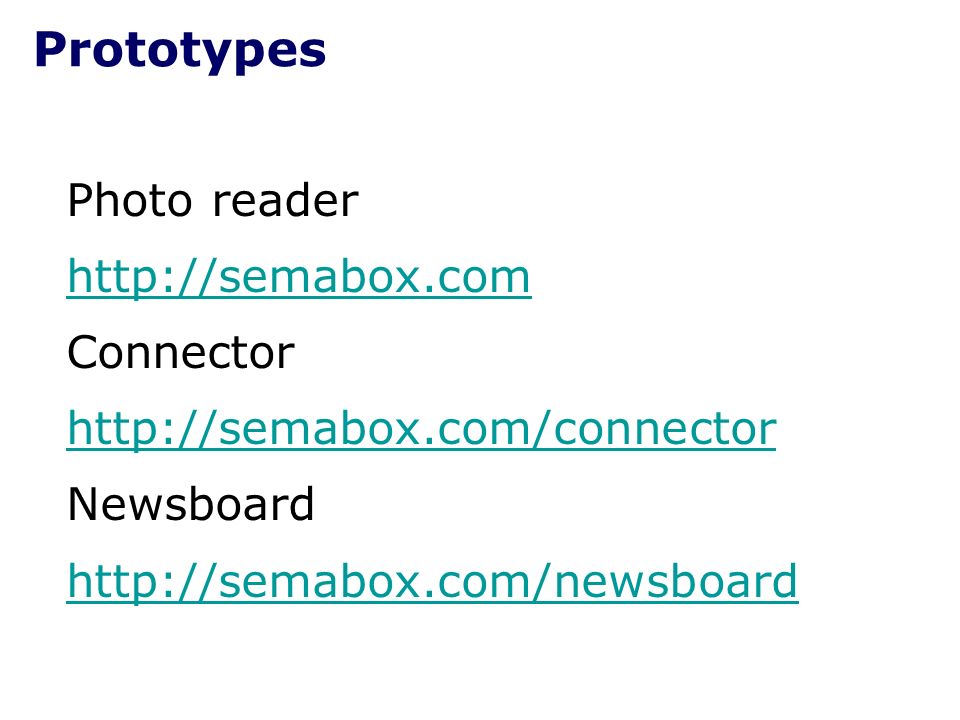Viewport: 960px width, 720px height.
Task: Select the word Photo
Action: pos(130,200)
